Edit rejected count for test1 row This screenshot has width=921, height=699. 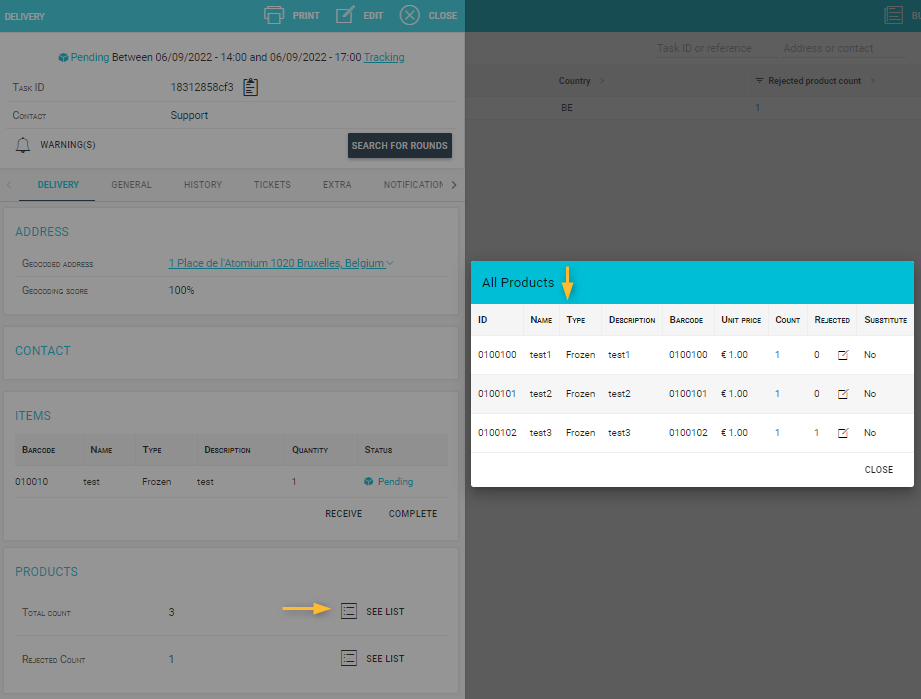(843, 355)
